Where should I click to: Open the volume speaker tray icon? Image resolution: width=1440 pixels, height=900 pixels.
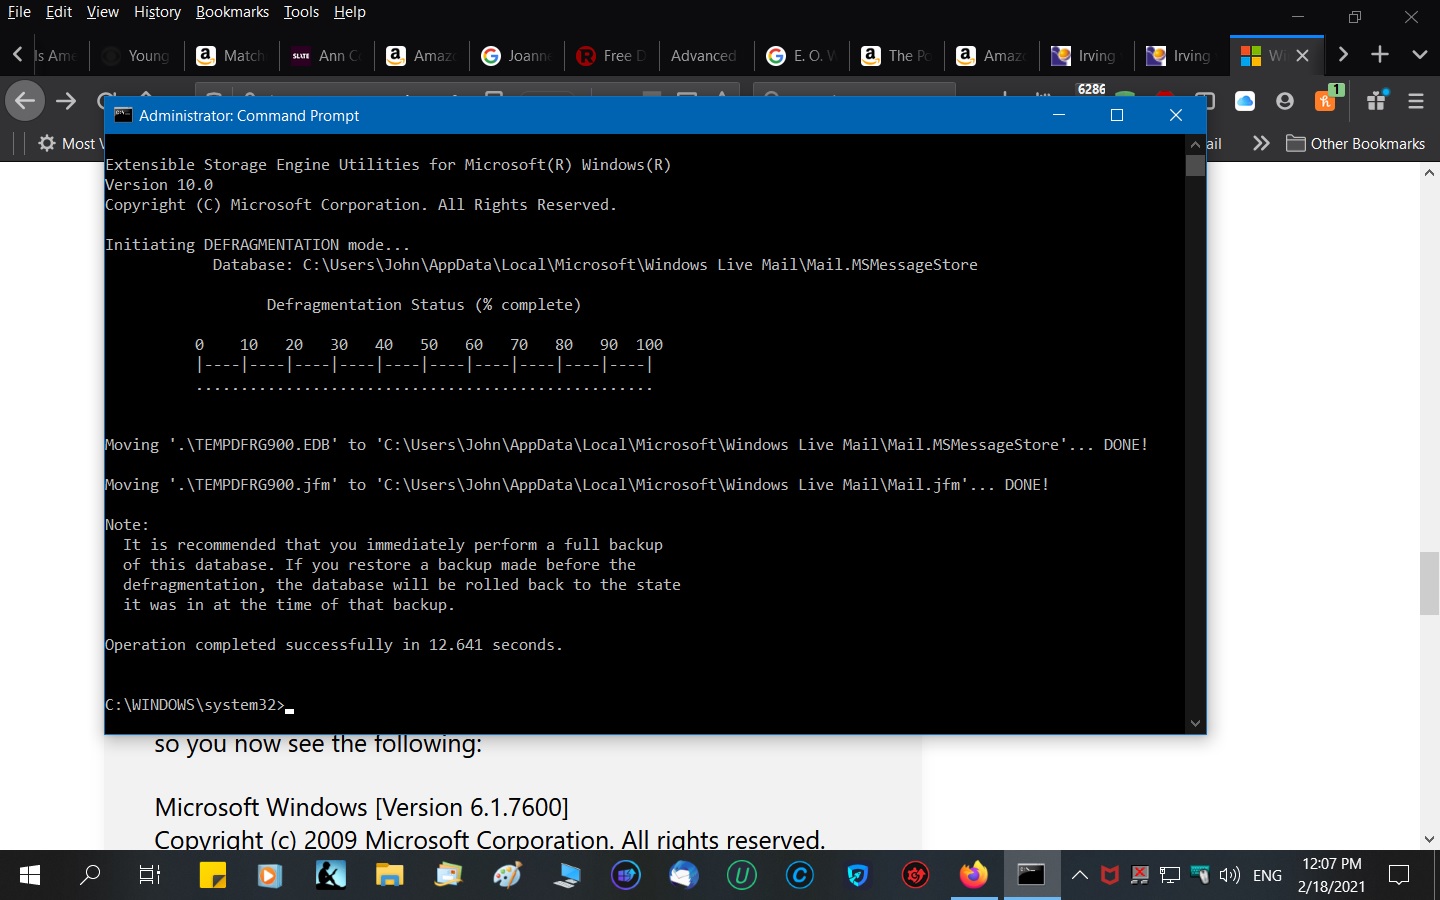coord(1230,876)
